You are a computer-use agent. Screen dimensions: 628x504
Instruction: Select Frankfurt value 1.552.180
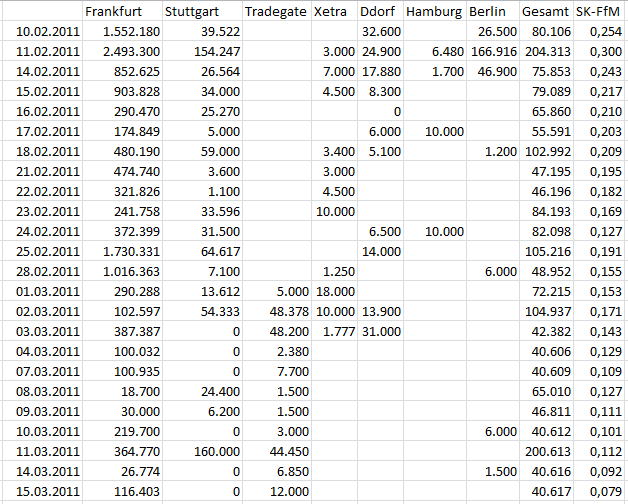point(122,31)
